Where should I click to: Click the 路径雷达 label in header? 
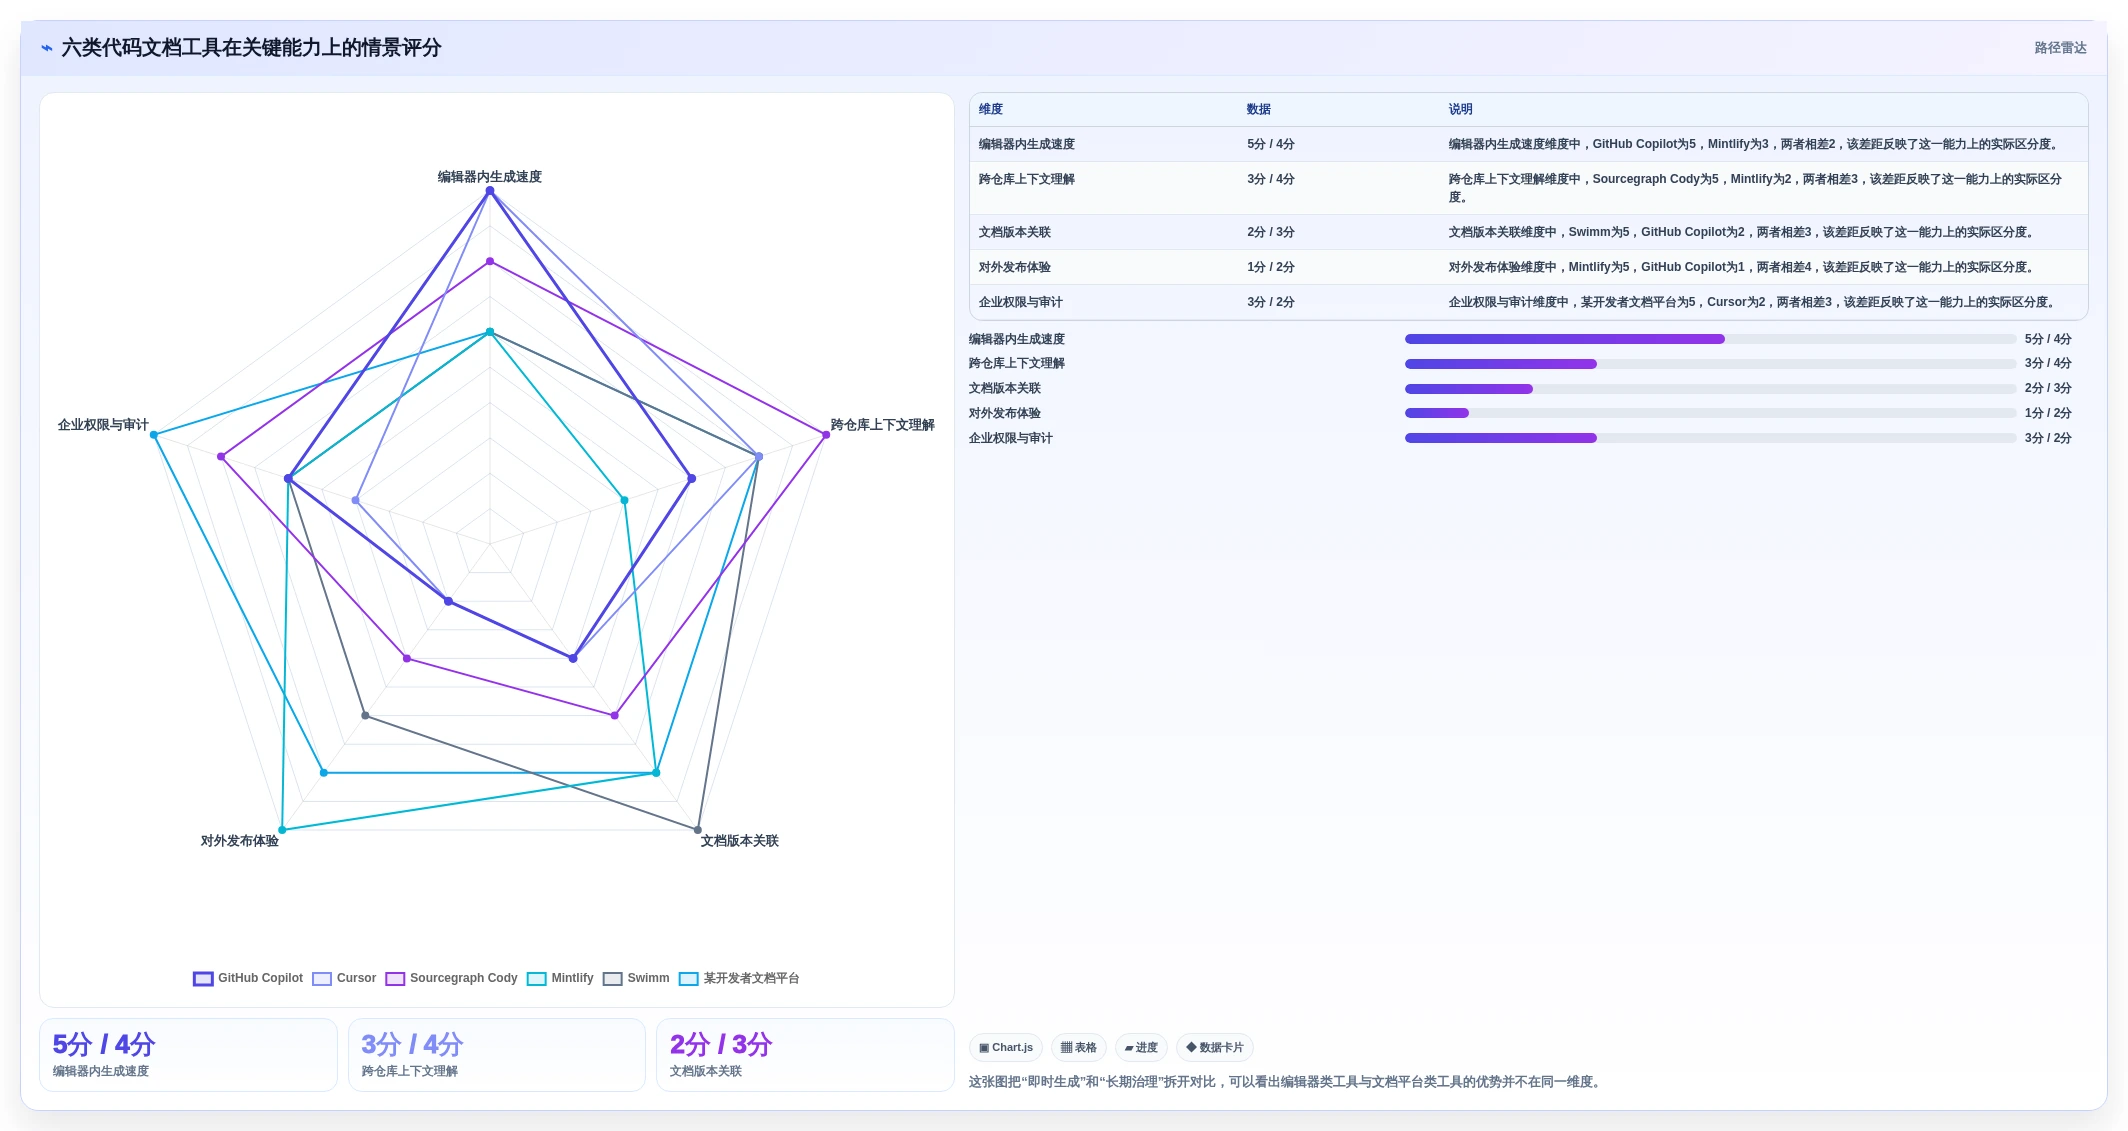point(2060,48)
